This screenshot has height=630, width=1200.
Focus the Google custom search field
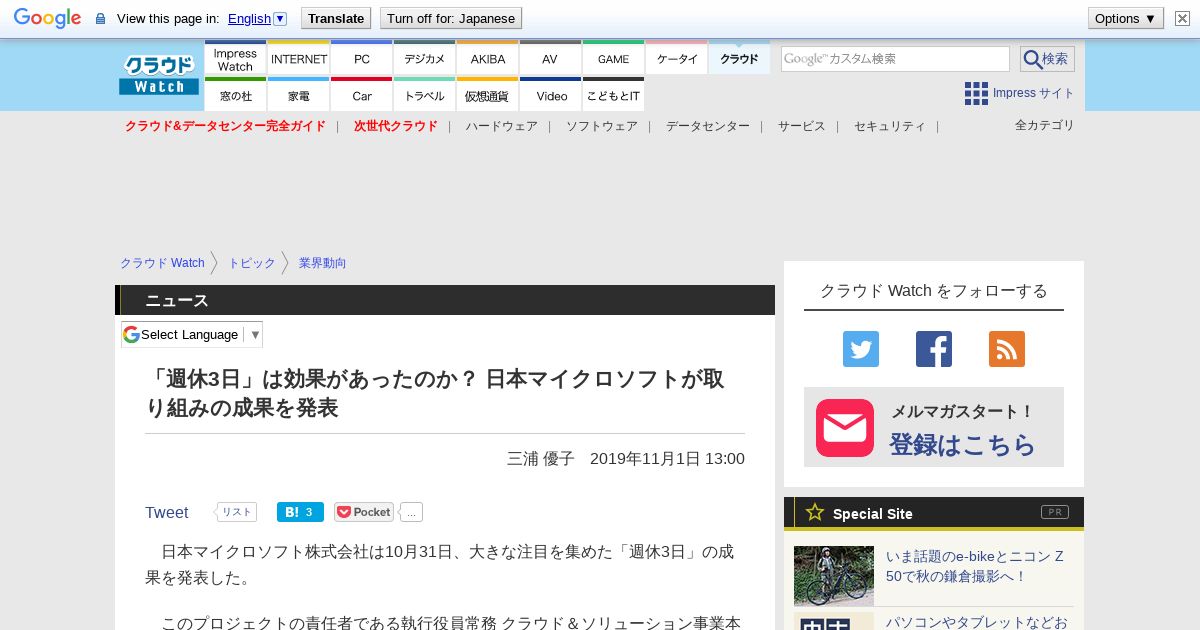tap(895, 59)
